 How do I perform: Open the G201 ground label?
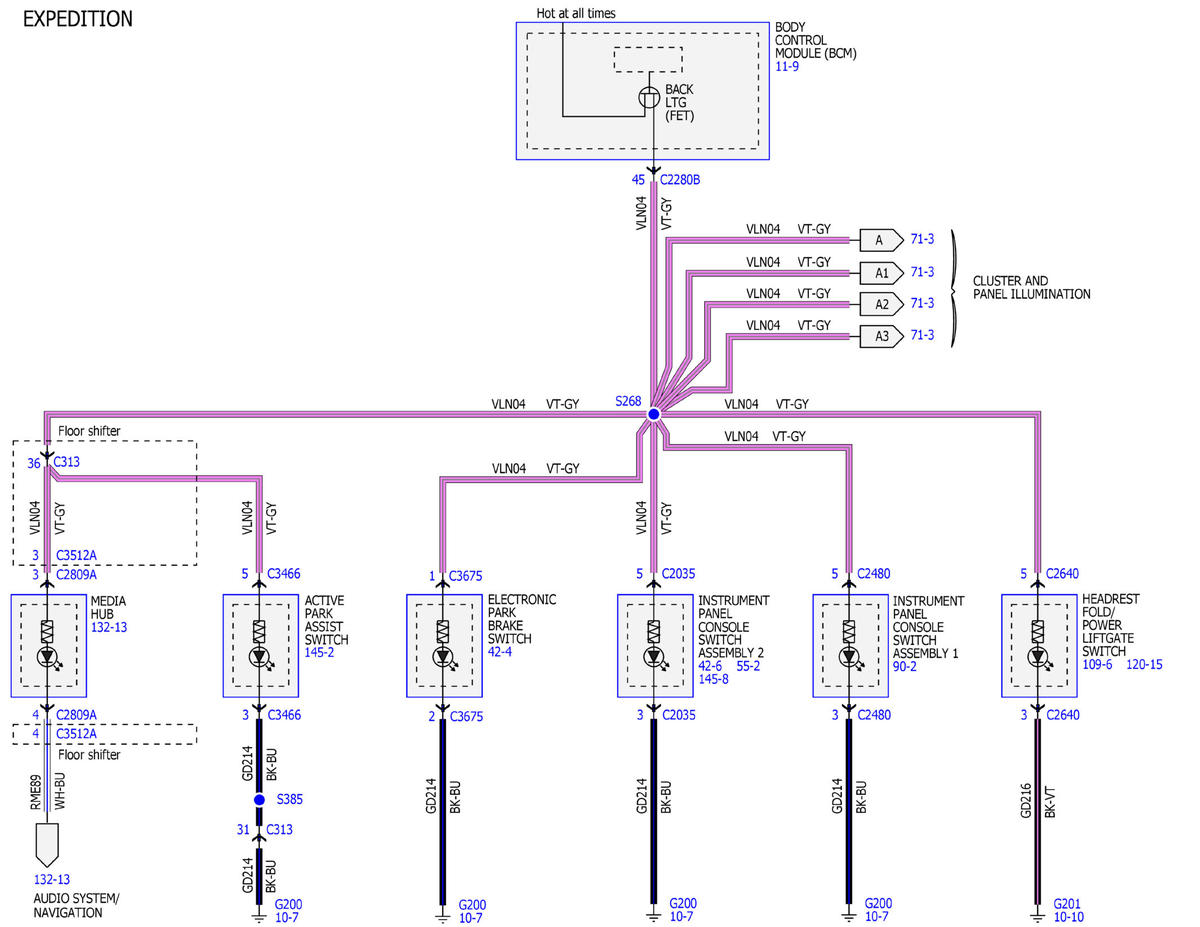click(1067, 904)
